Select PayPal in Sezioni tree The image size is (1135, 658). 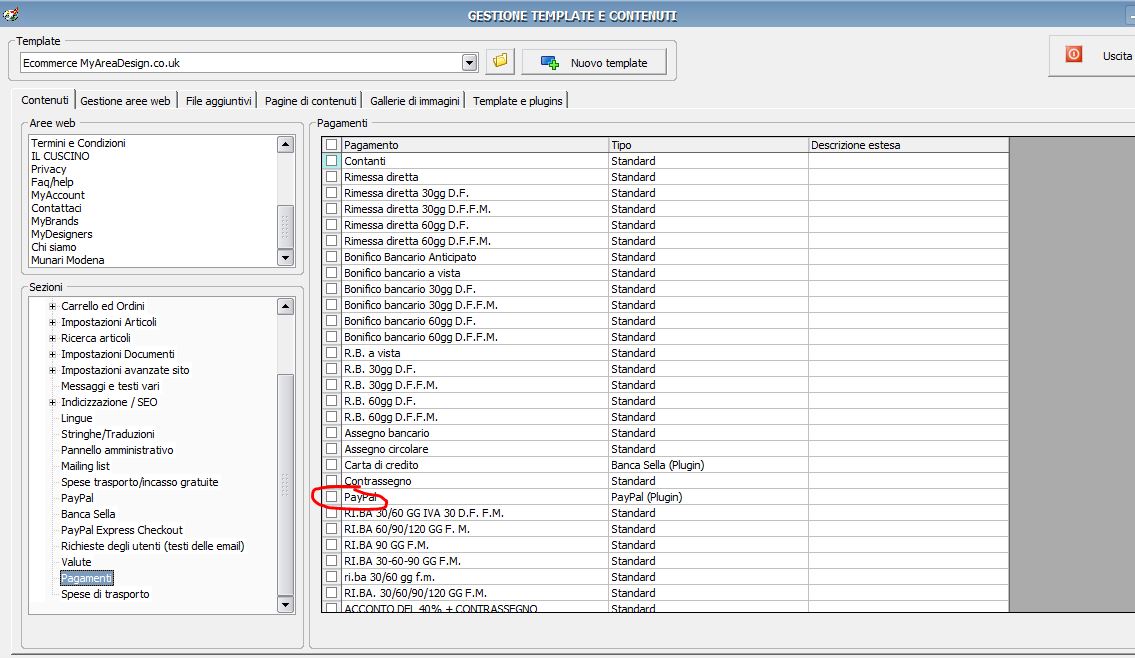click(x=77, y=498)
